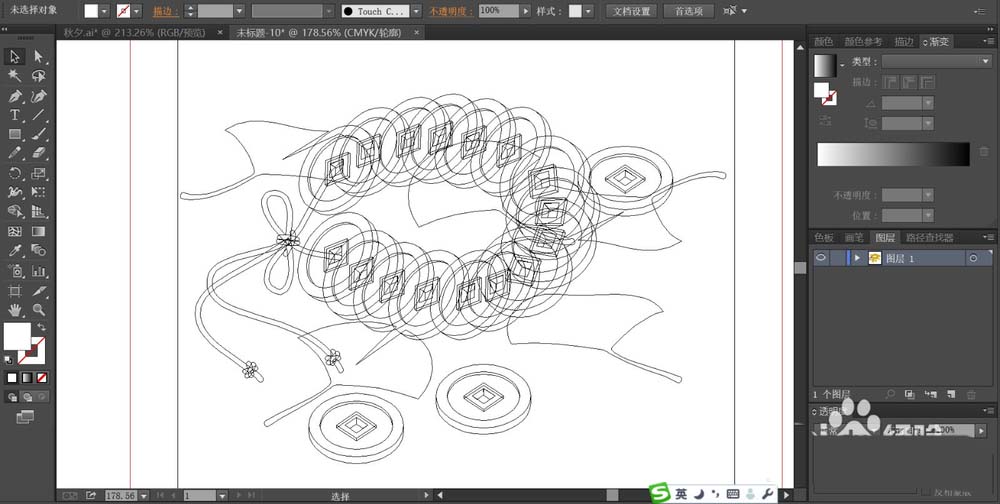Click the gradient slider bar in 渐变 panel
The width and height of the screenshot is (1000, 504).
tap(893, 154)
